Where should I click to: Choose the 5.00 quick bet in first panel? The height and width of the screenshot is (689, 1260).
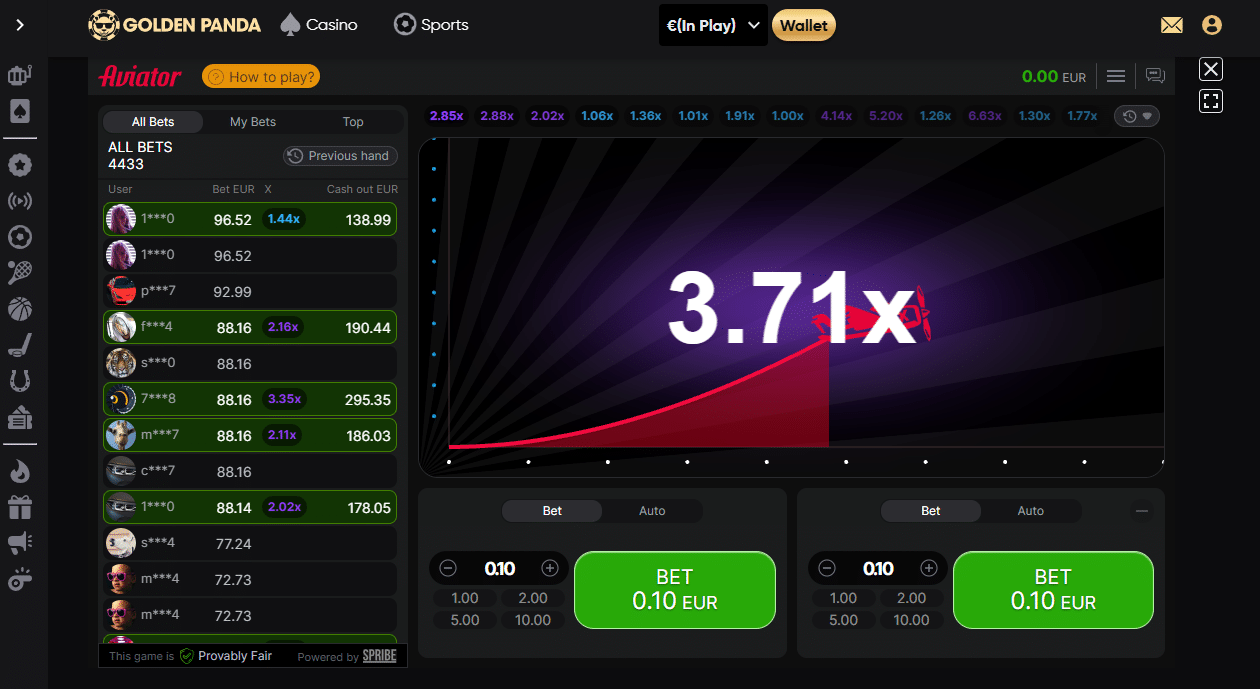(465, 620)
